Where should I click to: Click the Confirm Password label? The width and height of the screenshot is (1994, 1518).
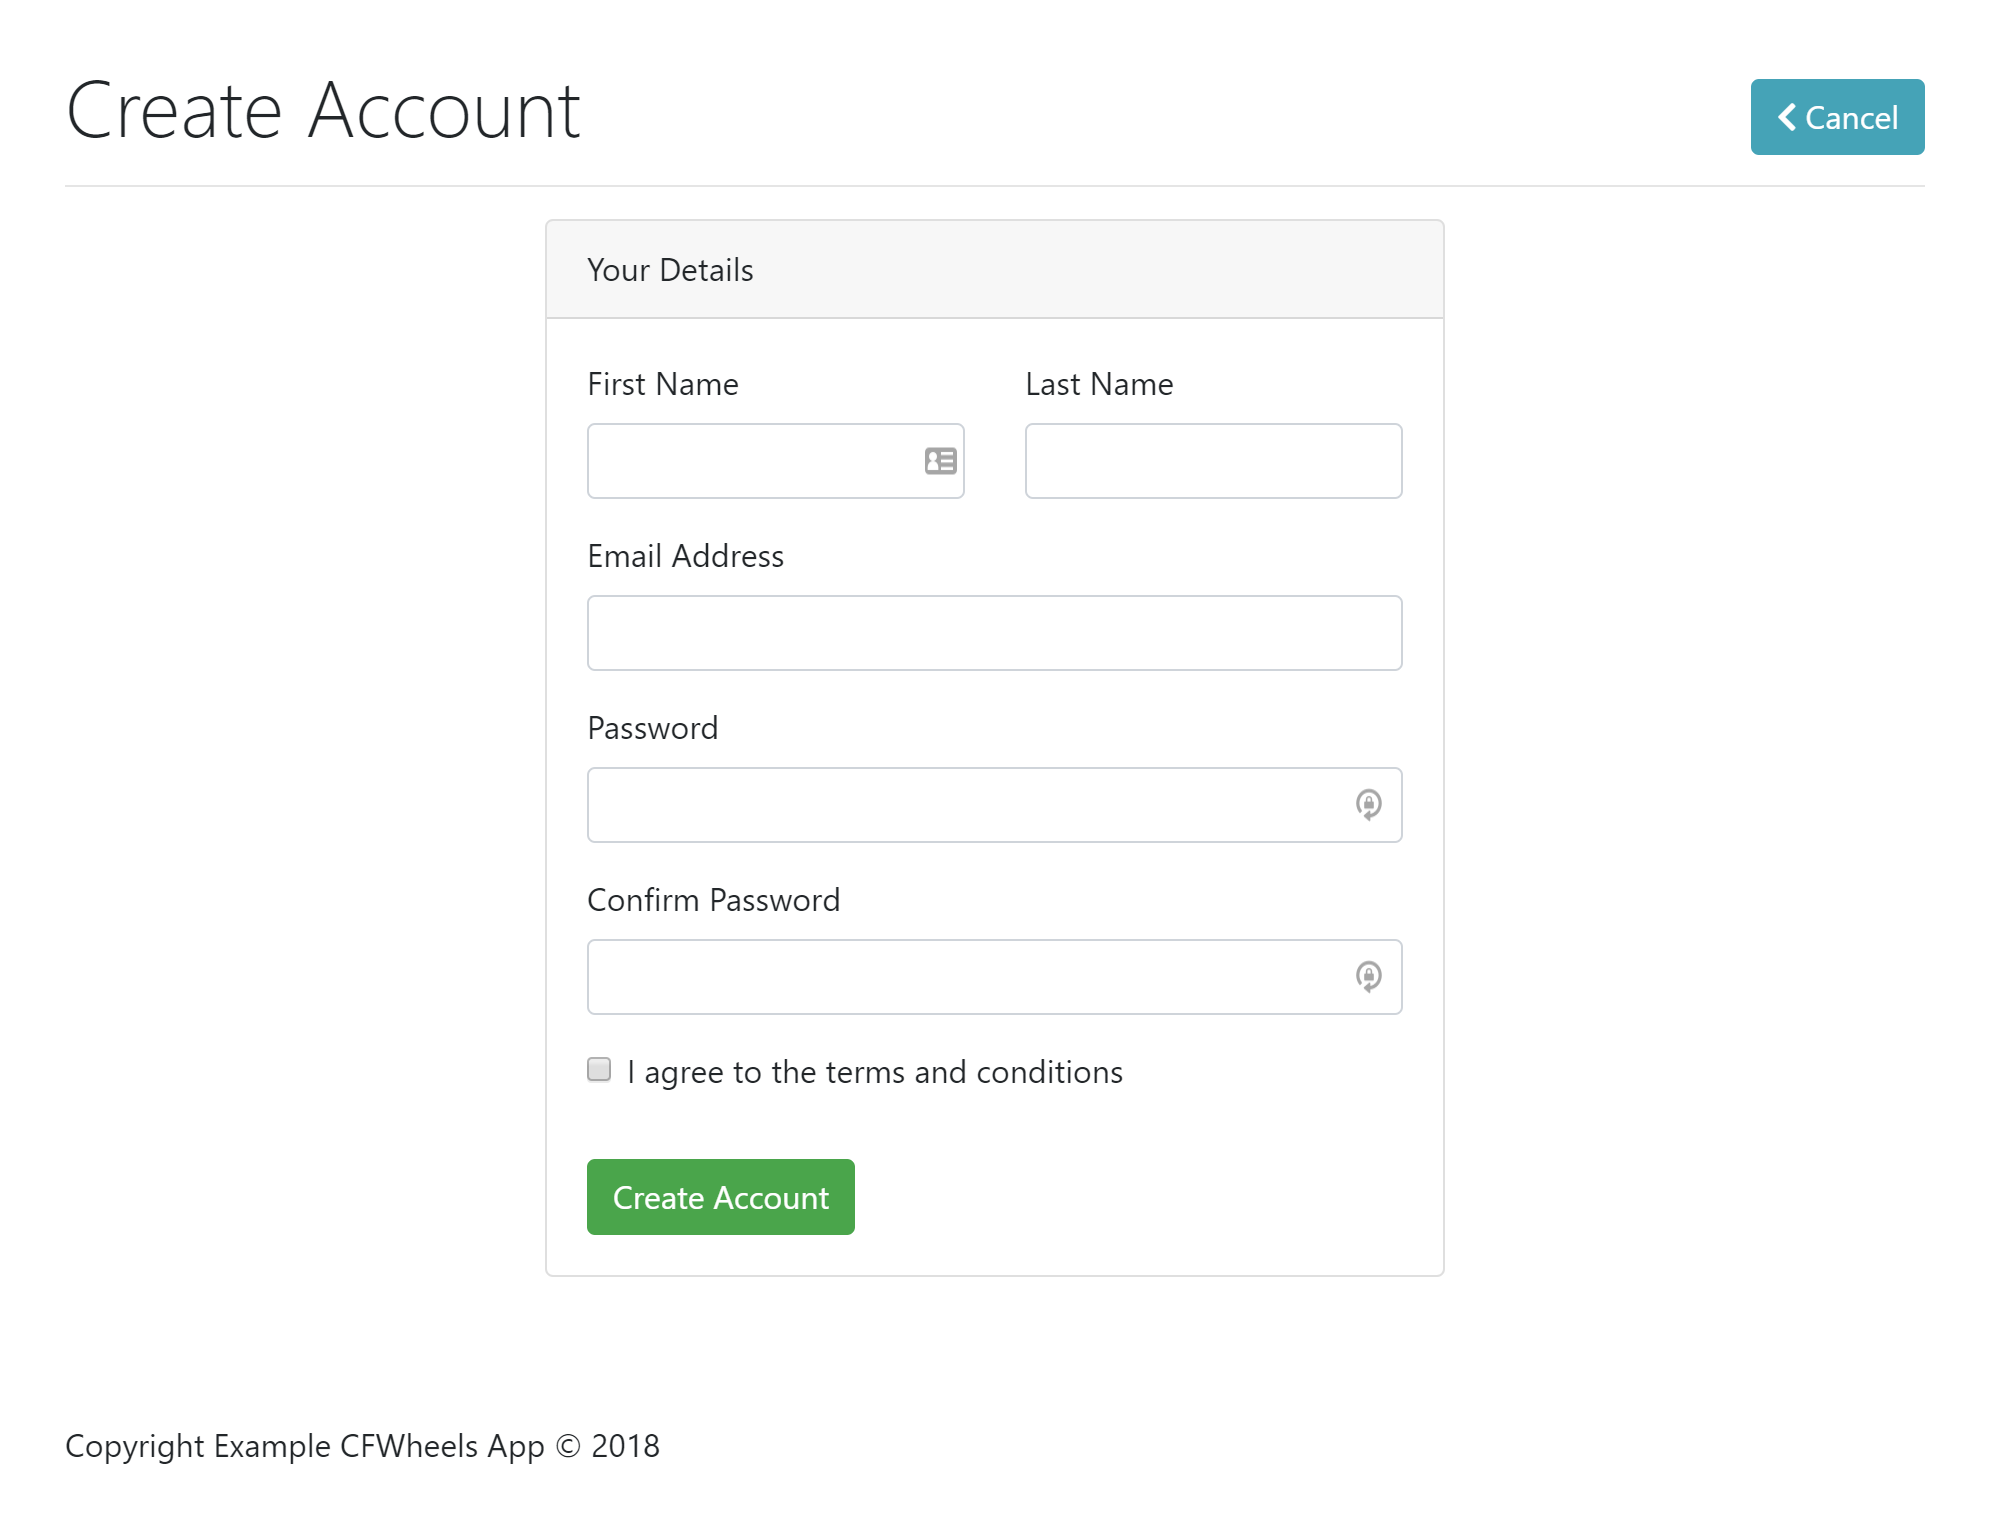tap(713, 900)
